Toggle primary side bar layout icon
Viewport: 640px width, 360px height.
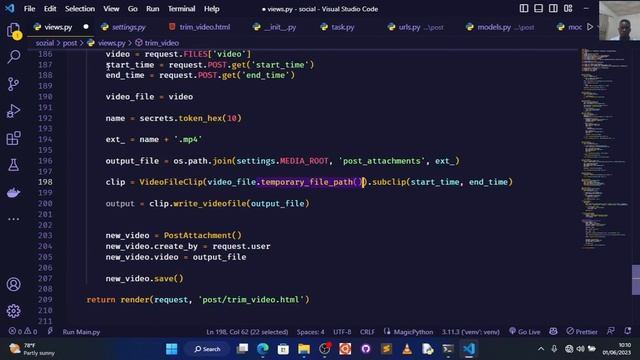pyautogui.click(x=524, y=9)
